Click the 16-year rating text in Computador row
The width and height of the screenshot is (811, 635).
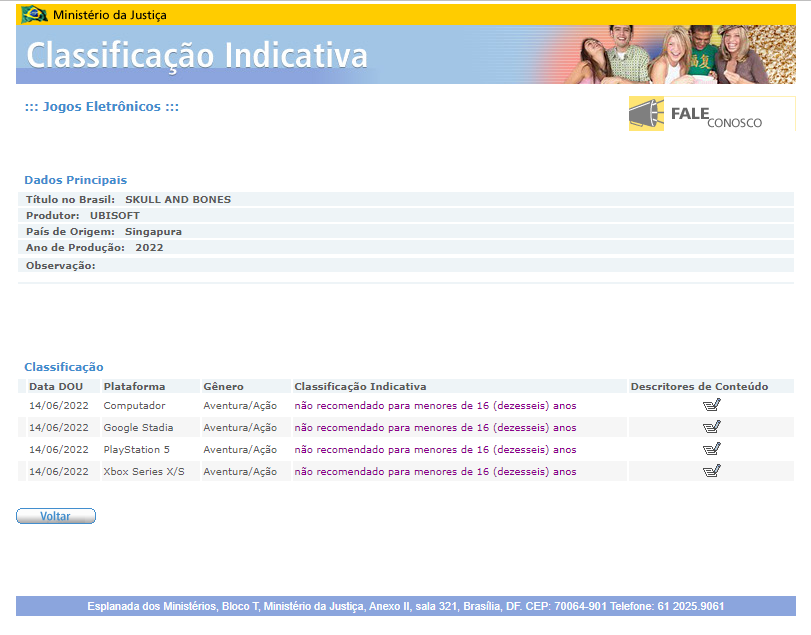[x=435, y=405]
